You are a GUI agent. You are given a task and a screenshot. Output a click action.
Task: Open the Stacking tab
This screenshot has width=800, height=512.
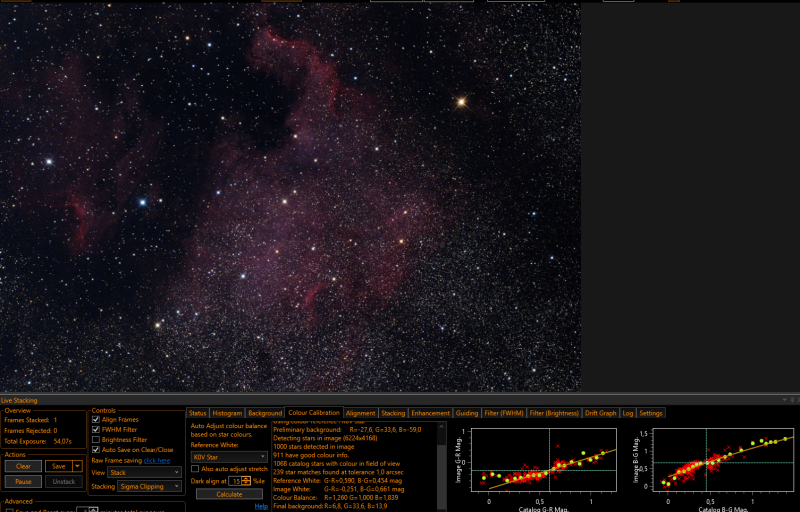pyautogui.click(x=393, y=413)
